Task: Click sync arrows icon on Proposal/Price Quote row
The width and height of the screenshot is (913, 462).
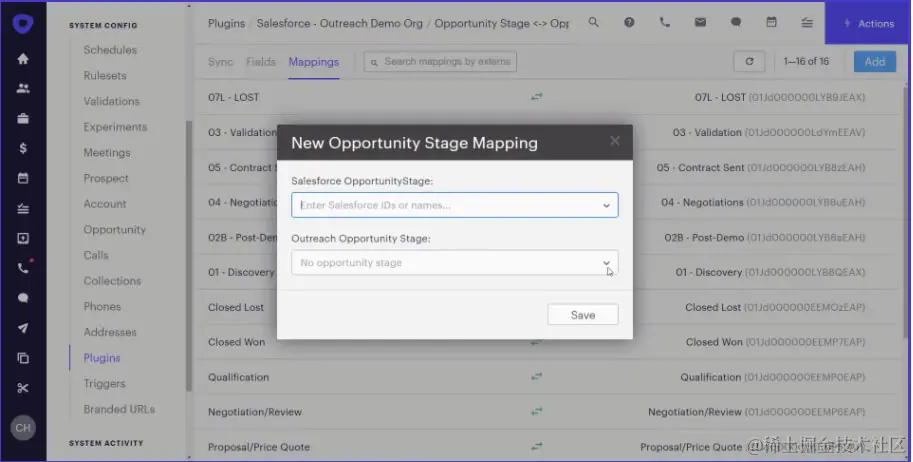Action: point(536,447)
